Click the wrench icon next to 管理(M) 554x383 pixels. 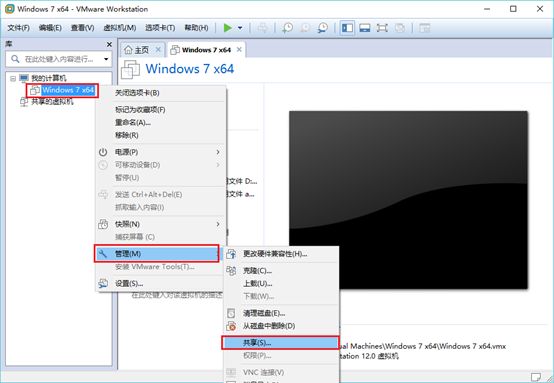coord(102,254)
